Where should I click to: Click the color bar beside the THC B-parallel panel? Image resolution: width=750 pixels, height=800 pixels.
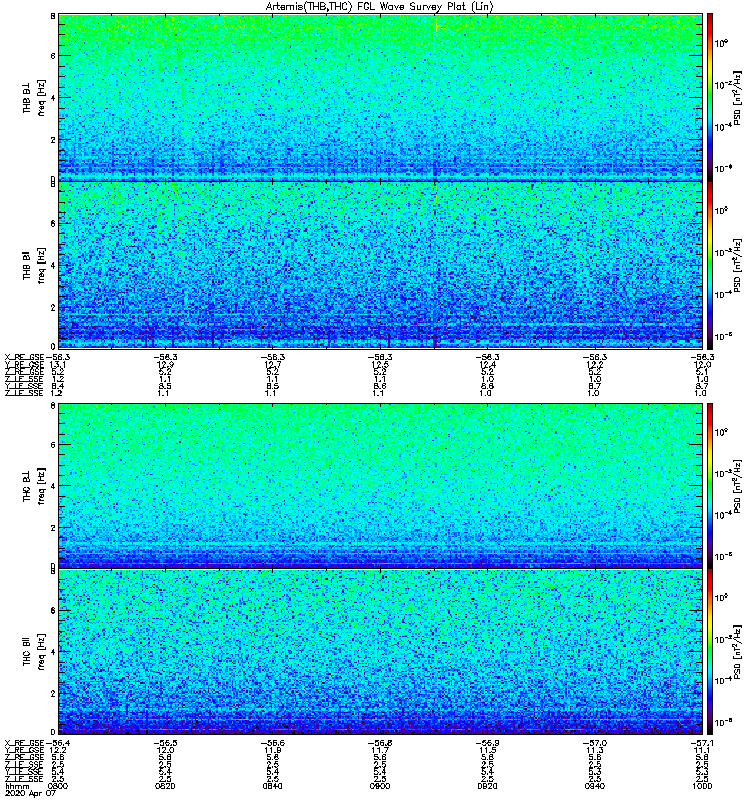(710, 652)
